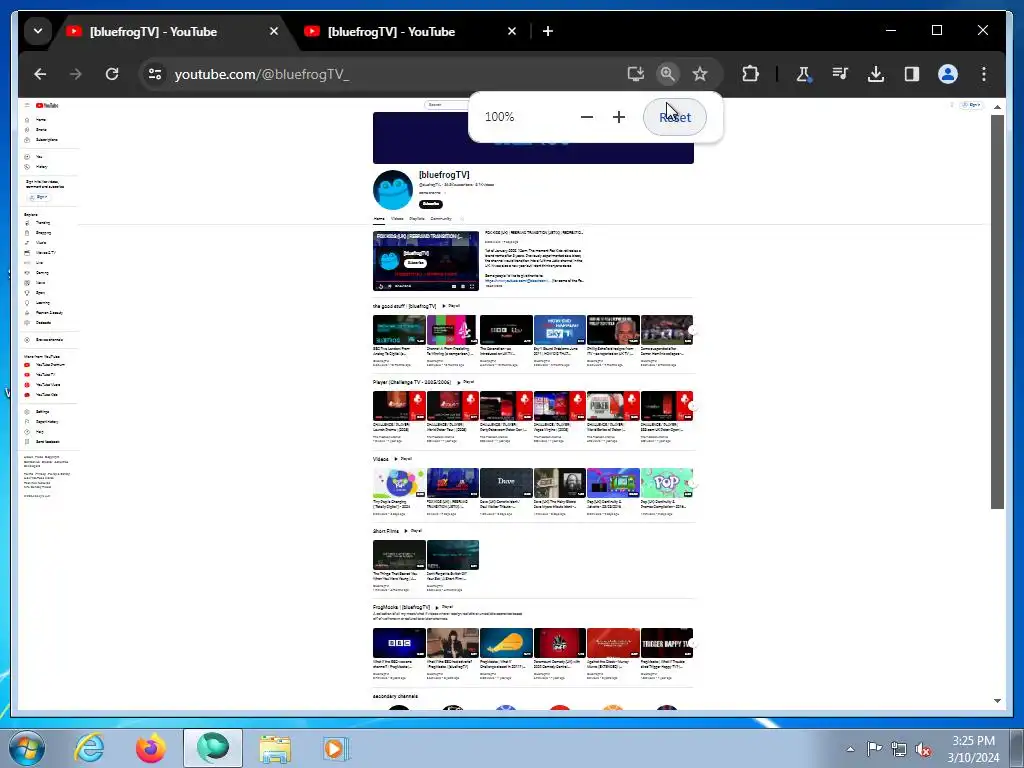Select the channel Home tab
Image resolution: width=1024 pixels, height=768 pixels.
click(379, 219)
